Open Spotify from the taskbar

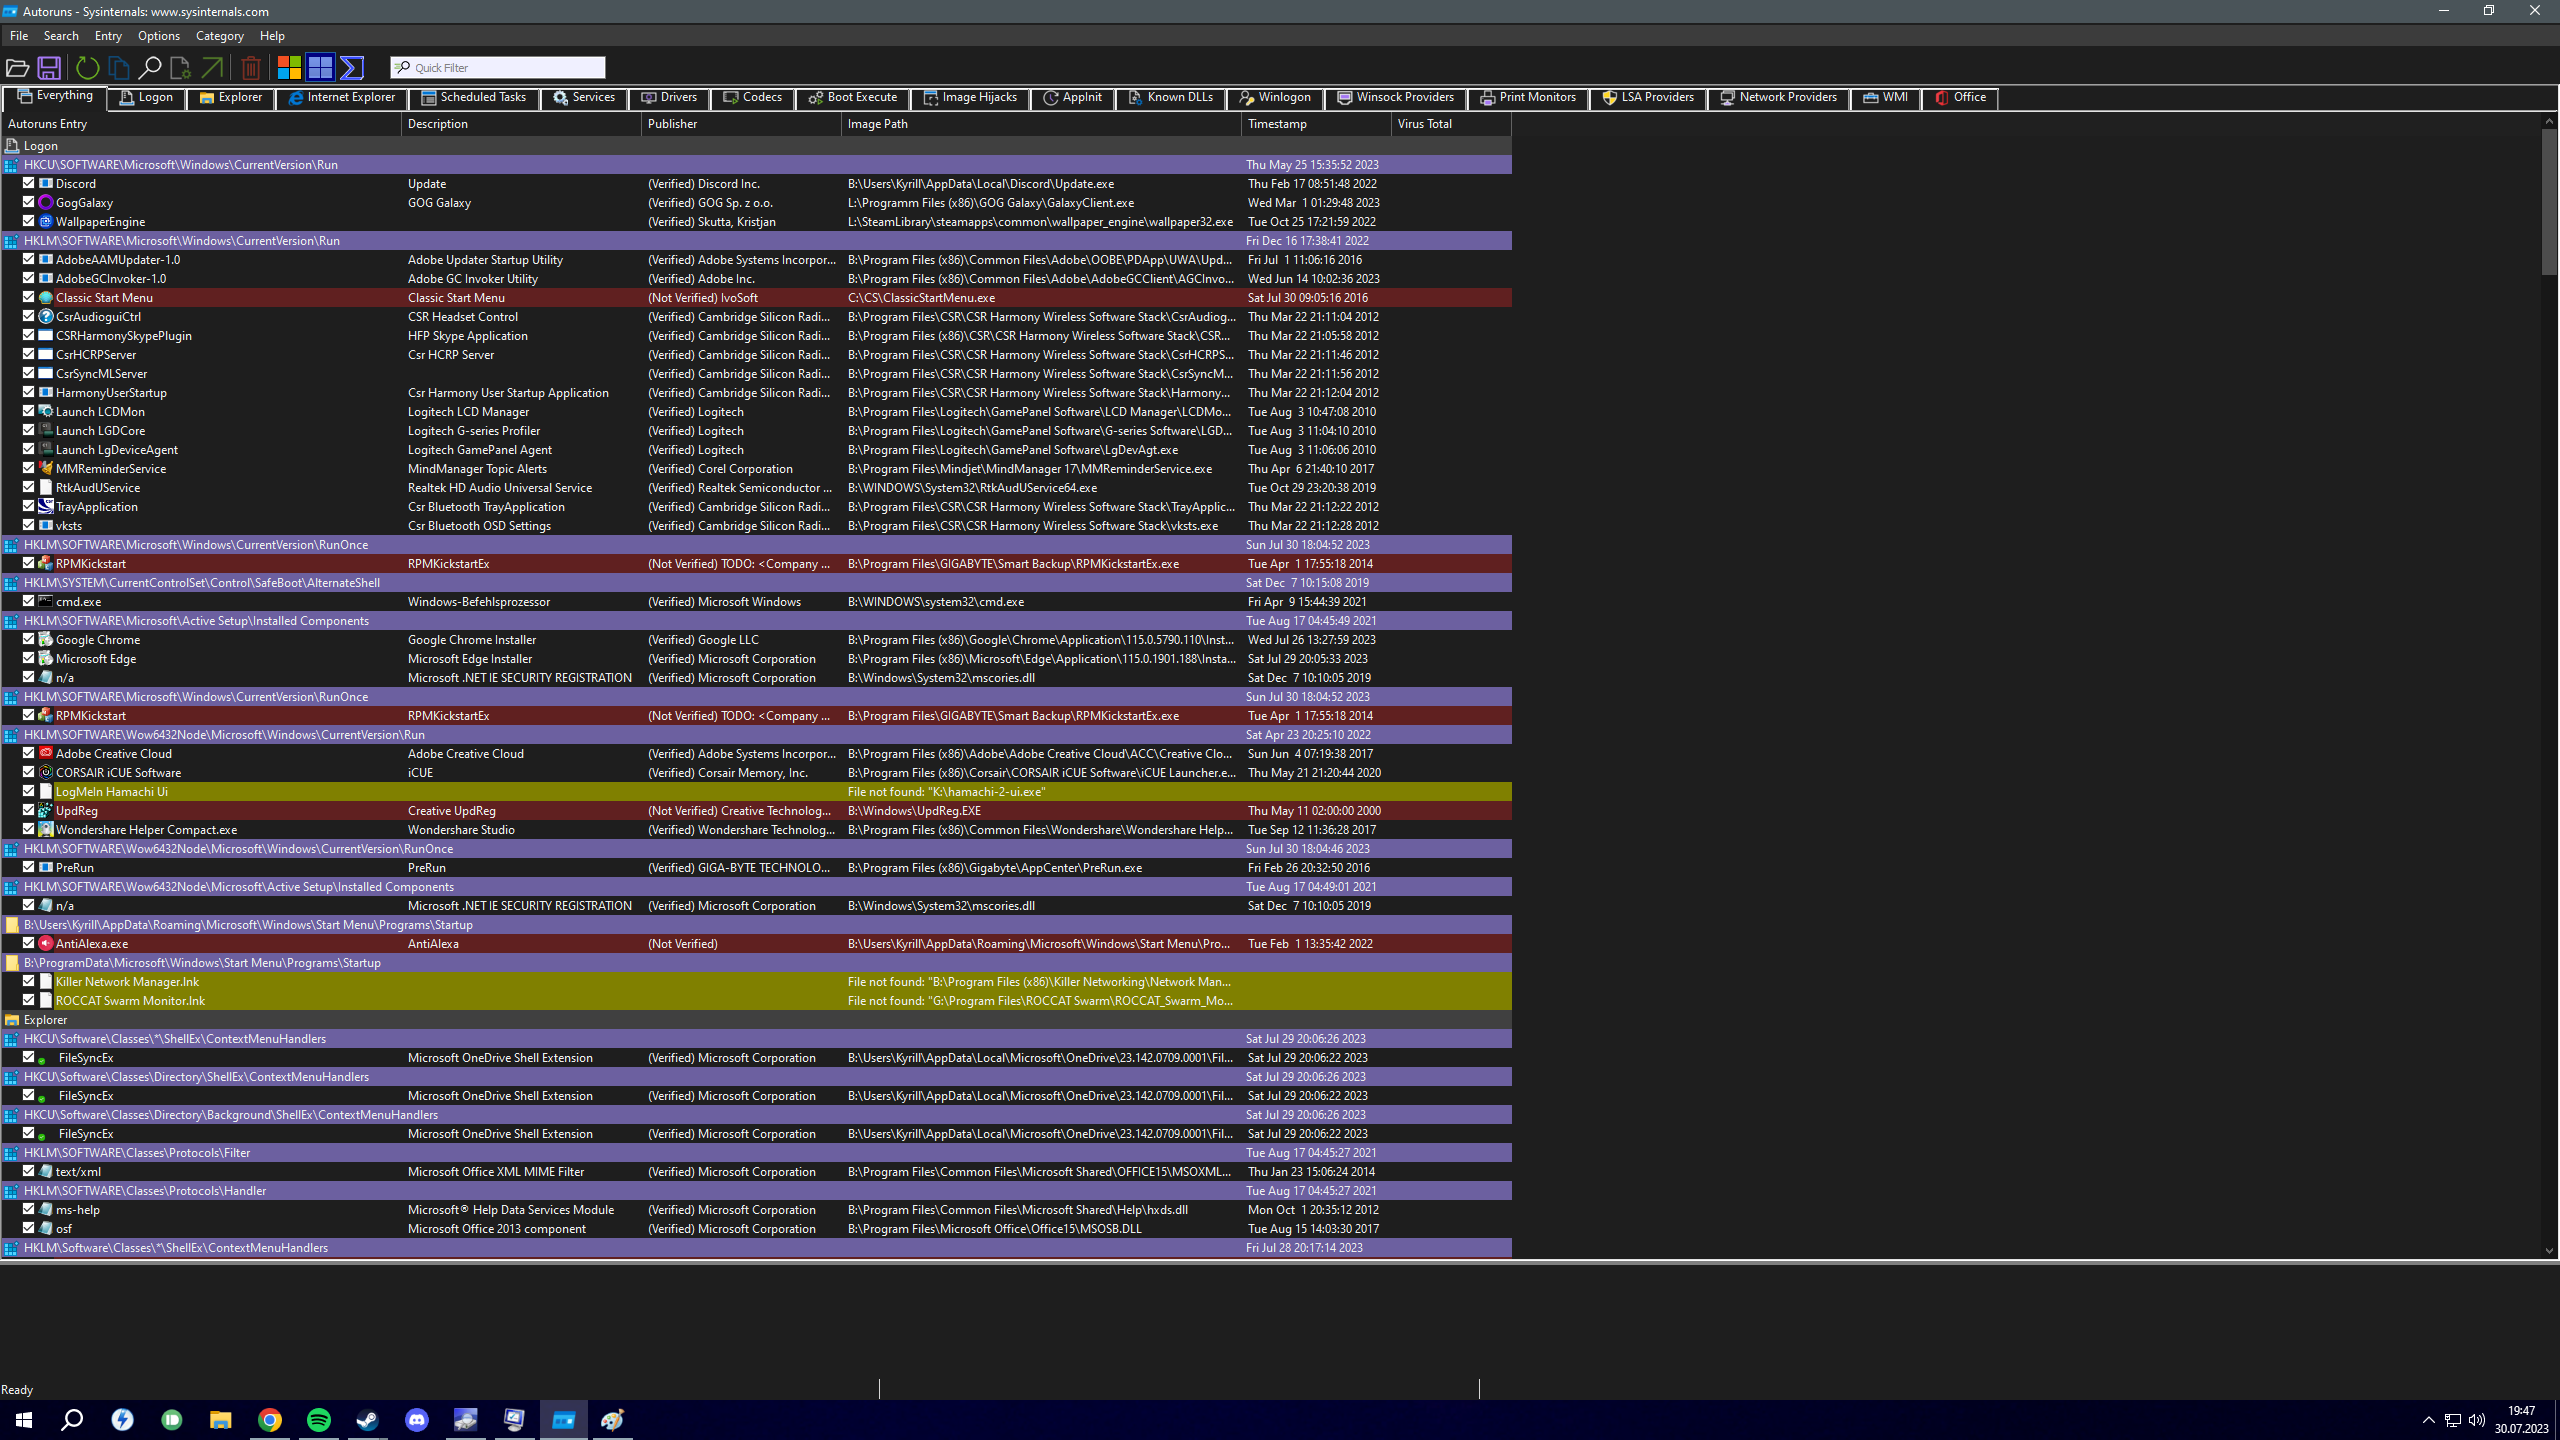pos(319,1420)
